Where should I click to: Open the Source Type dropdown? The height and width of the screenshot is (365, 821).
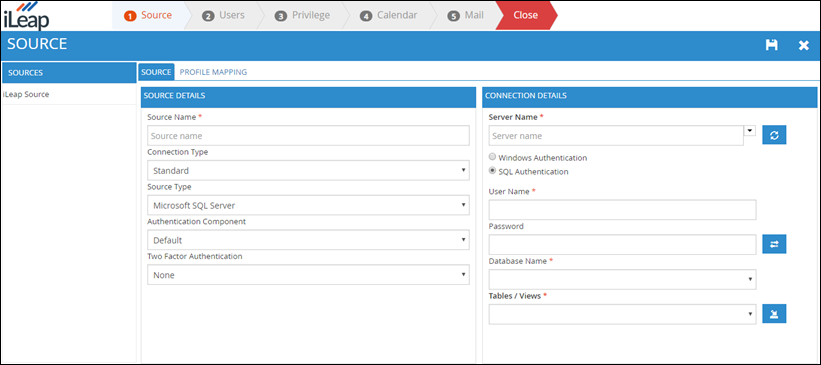(x=308, y=205)
